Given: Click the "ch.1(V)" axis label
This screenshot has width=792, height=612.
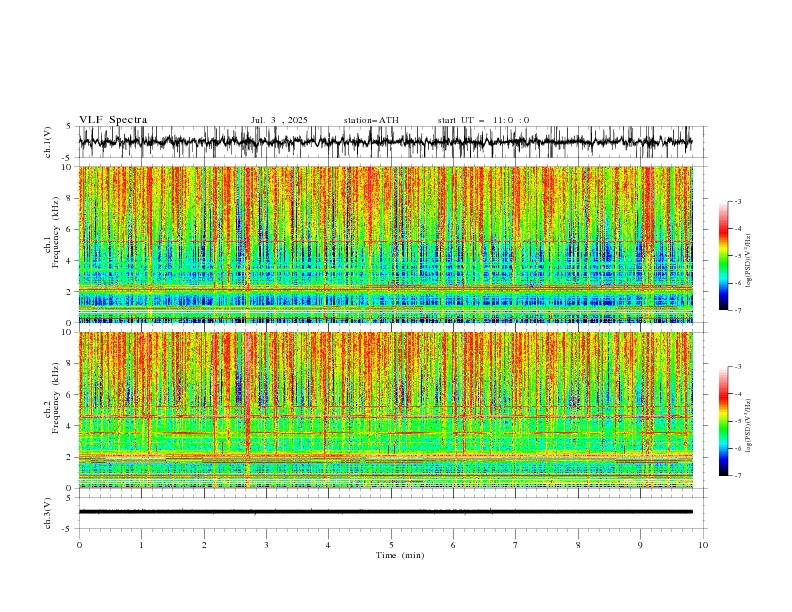Looking at the screenshot, I should 48,142.
